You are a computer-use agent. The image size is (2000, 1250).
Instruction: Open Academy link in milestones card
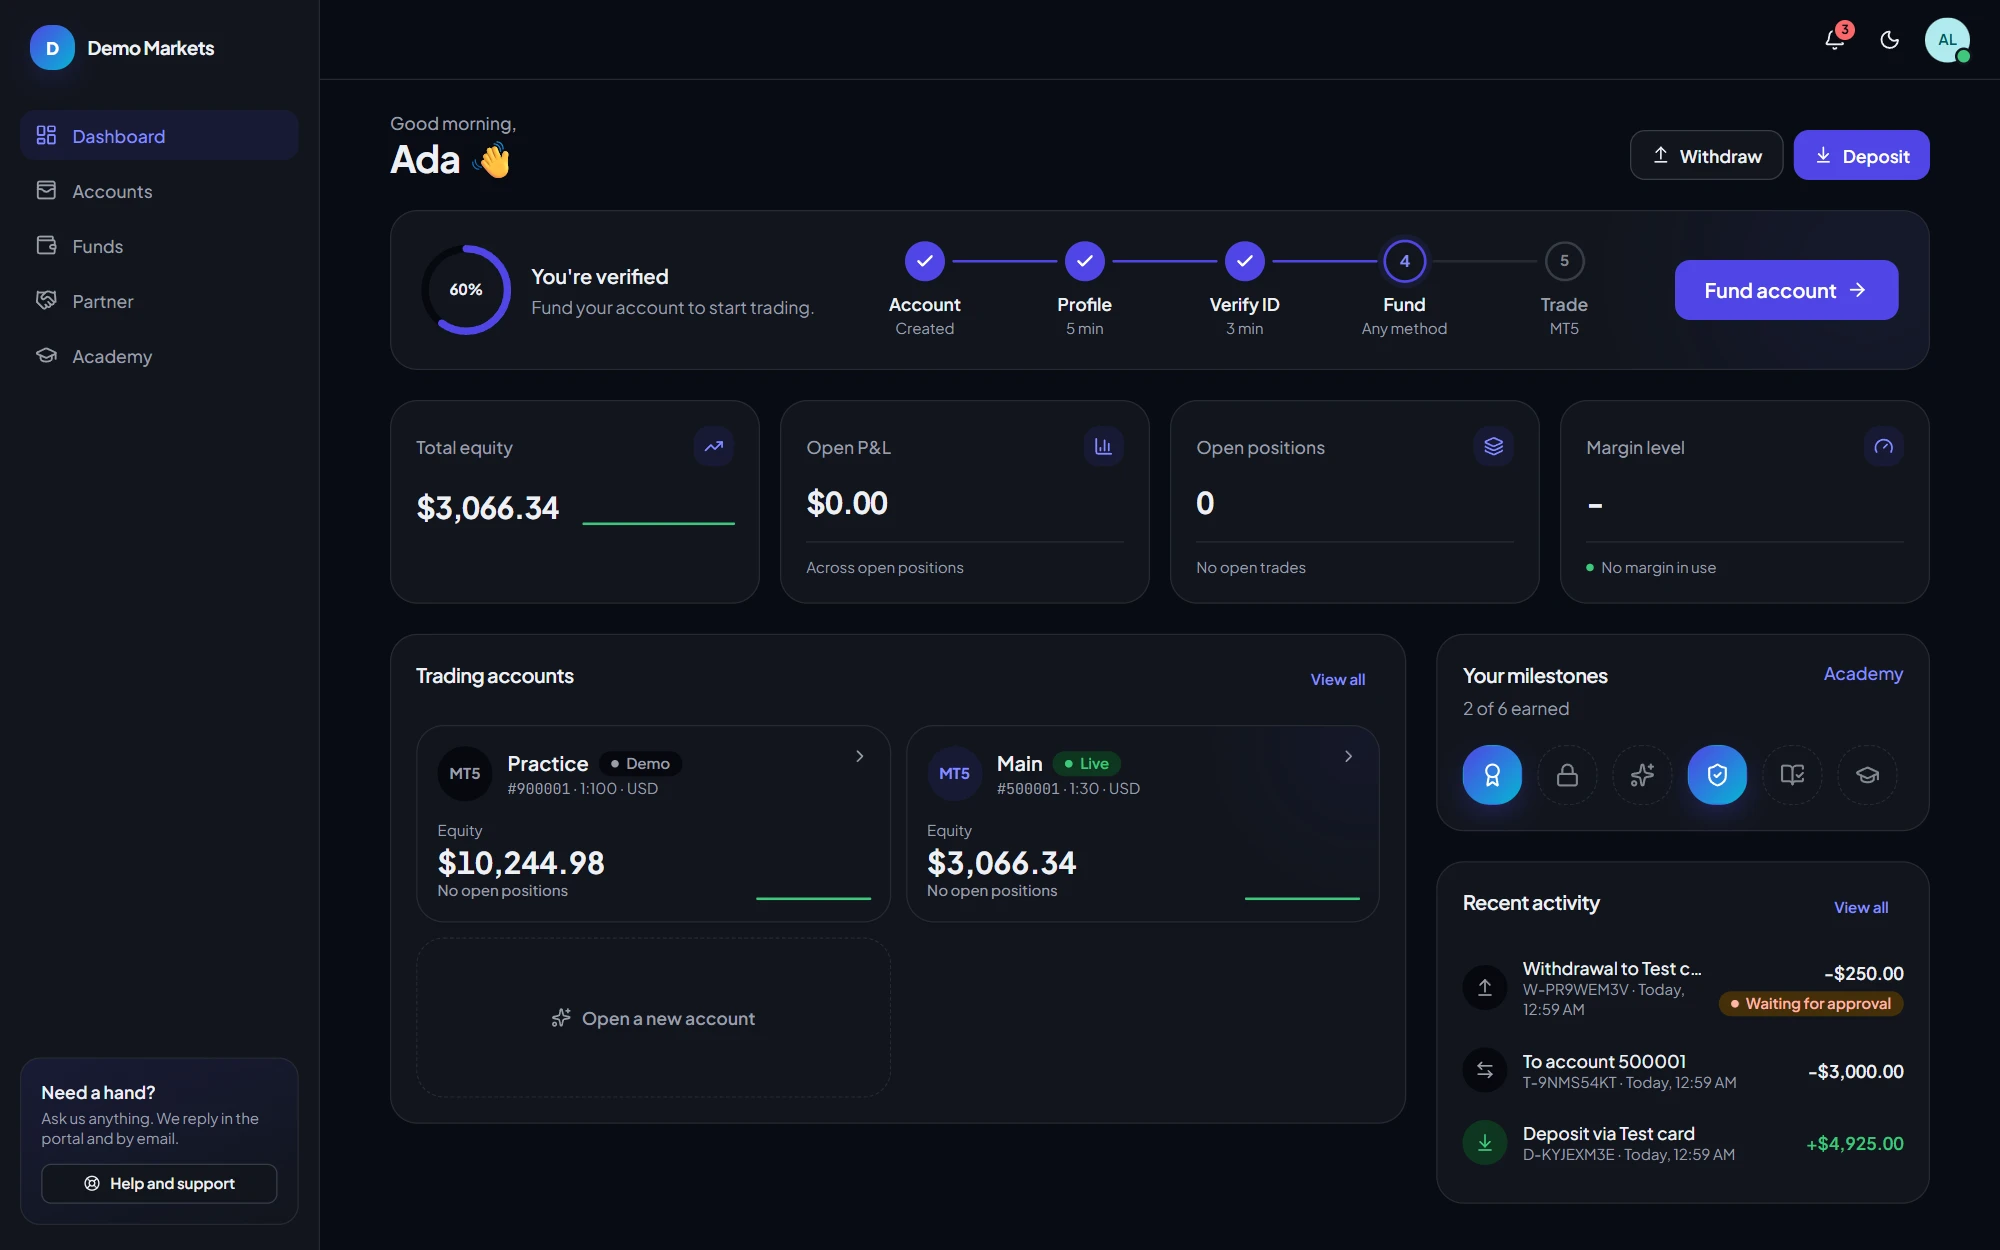pyautogui.click(x=1863, y=674)
